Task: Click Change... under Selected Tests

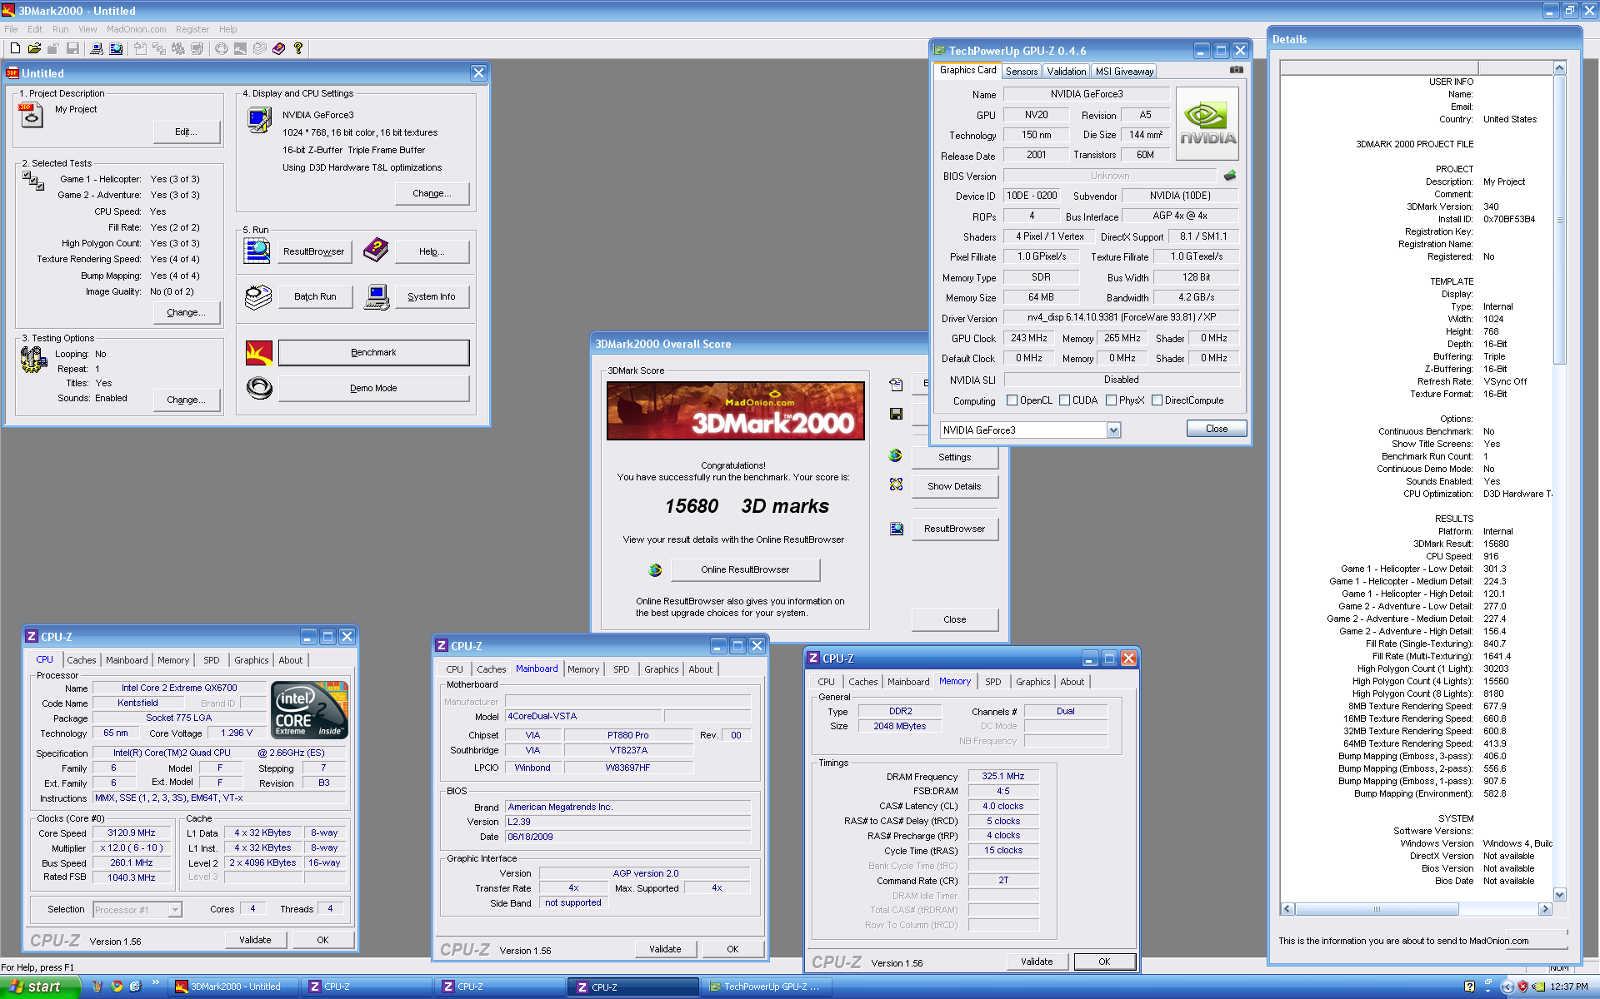Action: click(x=186, y=313)
